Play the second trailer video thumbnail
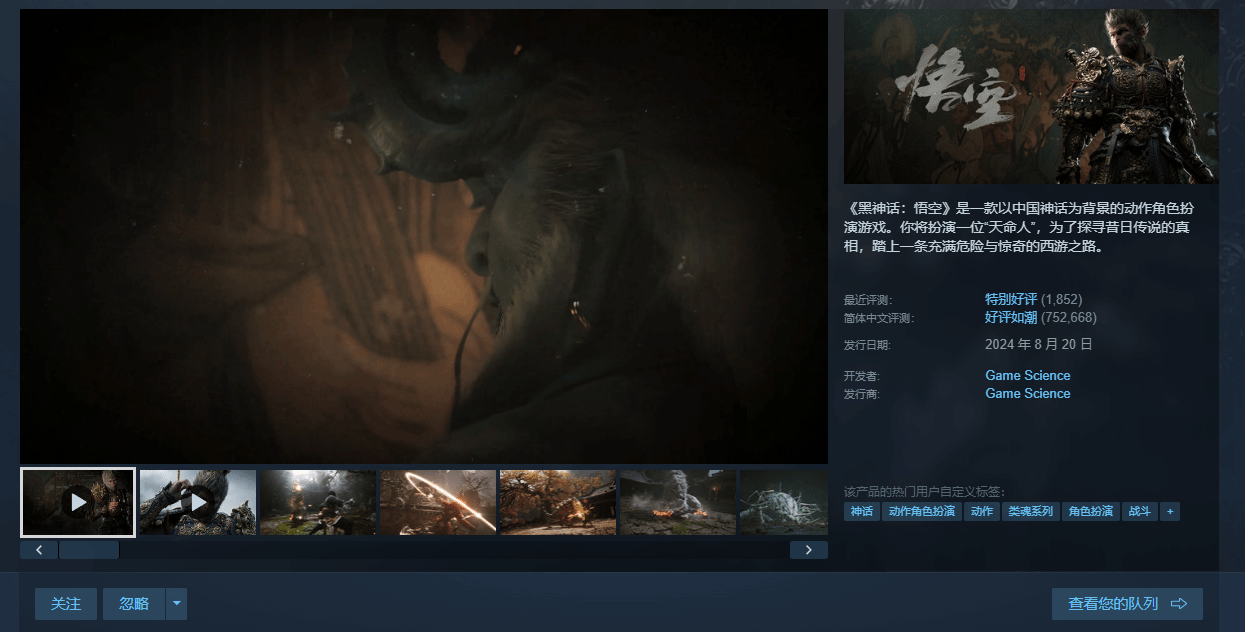Image resolution: width=1245 pixels, height=632 pixels. click(x=198, y=502)
